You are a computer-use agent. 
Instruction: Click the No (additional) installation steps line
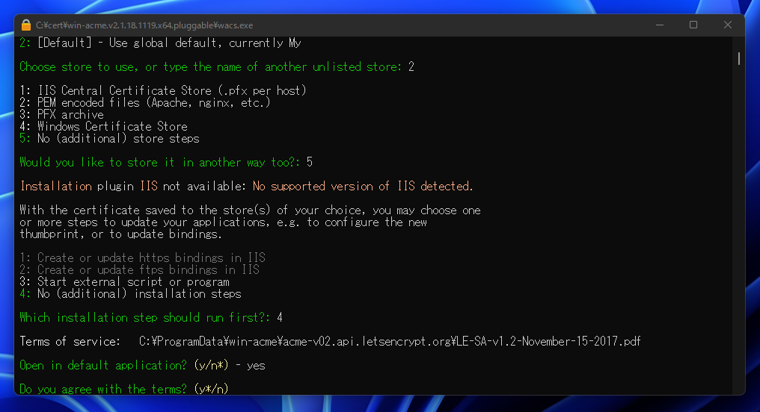(x=130, y=294)
